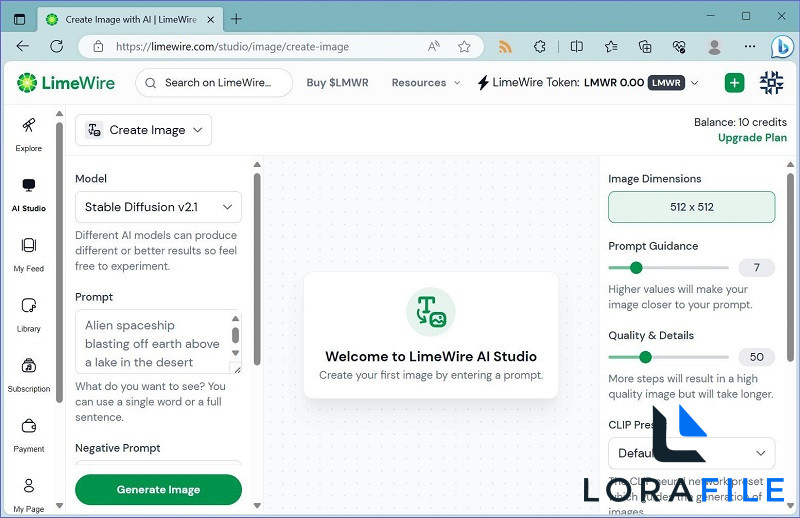The image size is (800, 518).
Task: Add page to favorites star icon
Action: (464, 47)
